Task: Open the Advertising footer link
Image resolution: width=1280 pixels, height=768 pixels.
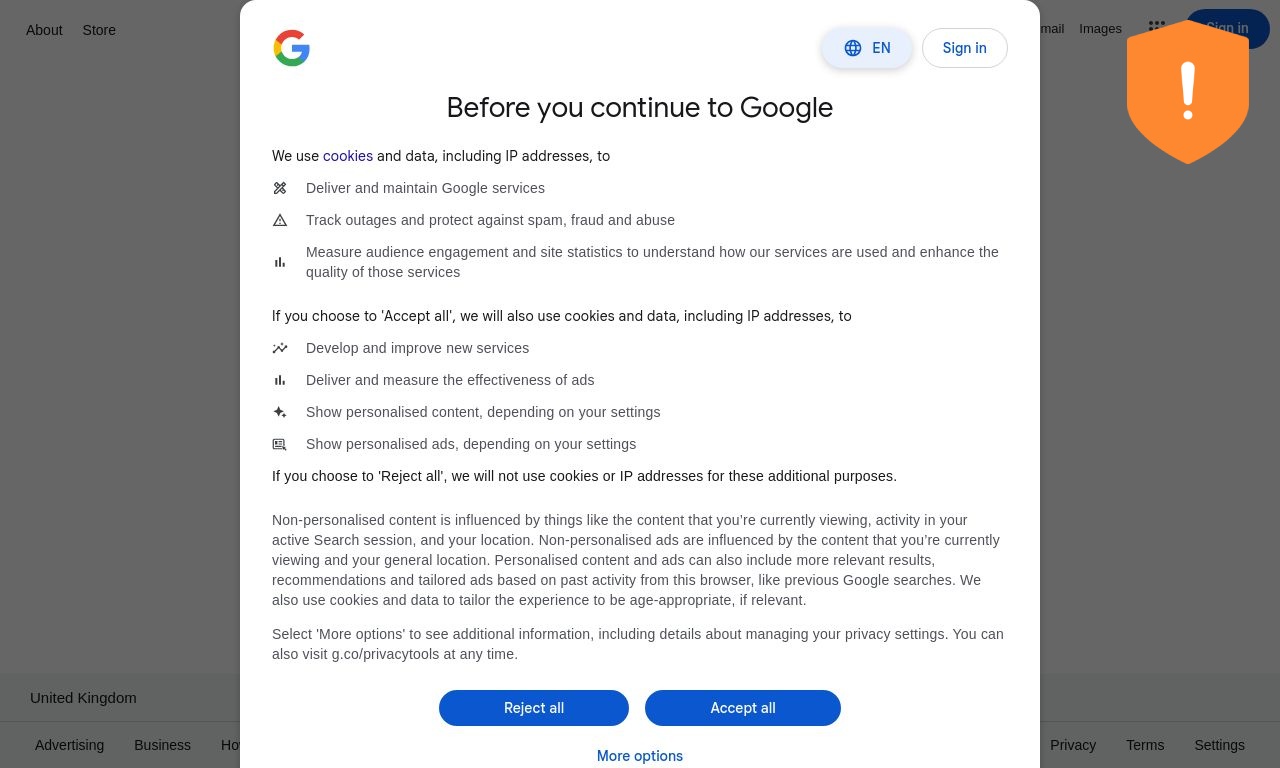Action: point(69,745)
